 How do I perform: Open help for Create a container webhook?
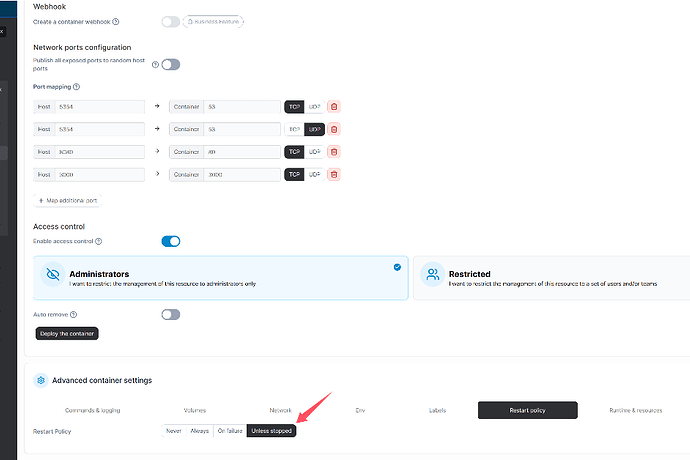click(x=116, y=22)
